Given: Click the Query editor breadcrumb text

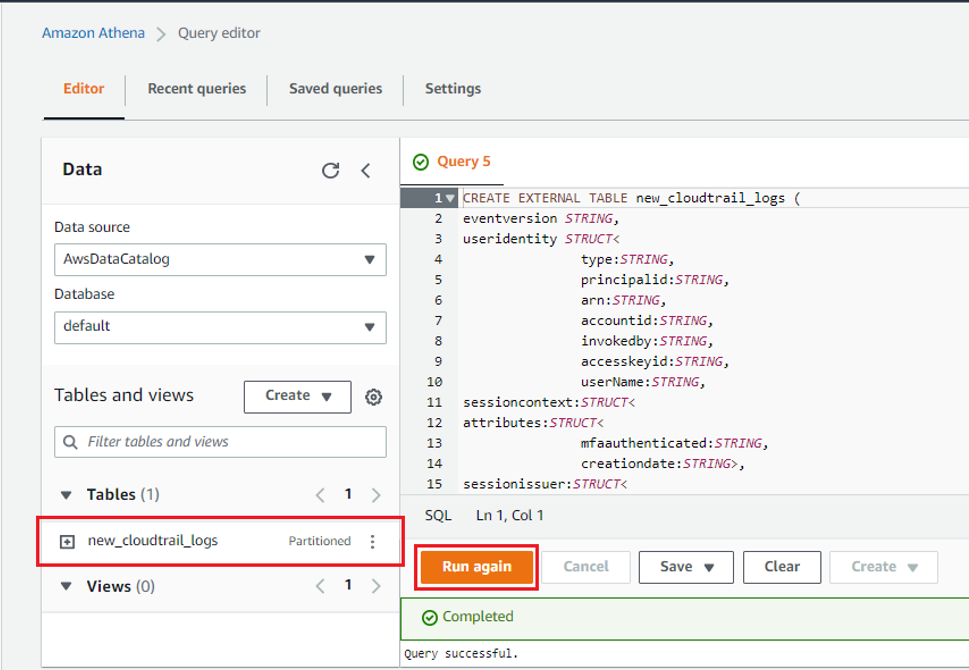Looking at the screenshot, I should coord(219,33).
